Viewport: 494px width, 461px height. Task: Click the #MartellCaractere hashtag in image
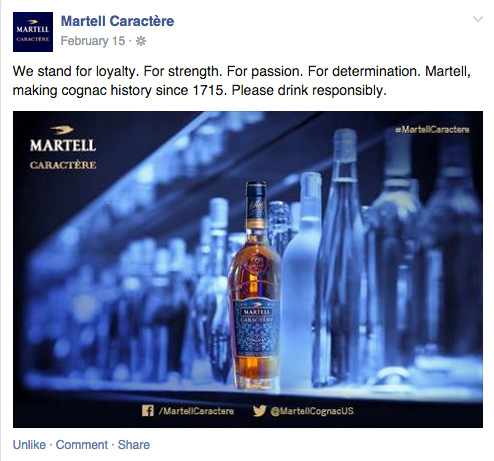click(x=432, y=129)
